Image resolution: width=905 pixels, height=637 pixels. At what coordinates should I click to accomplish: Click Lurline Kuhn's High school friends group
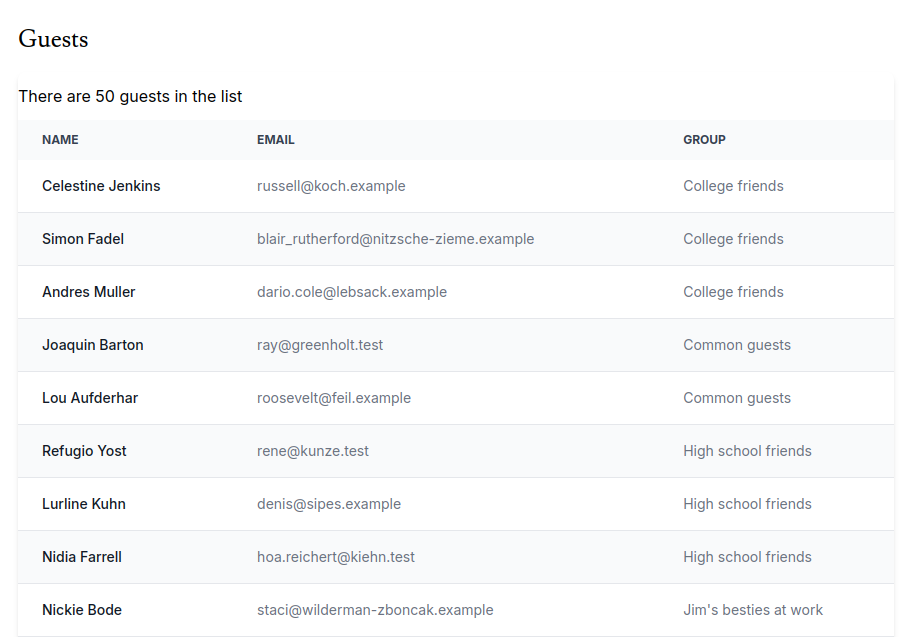pos(747,504)
